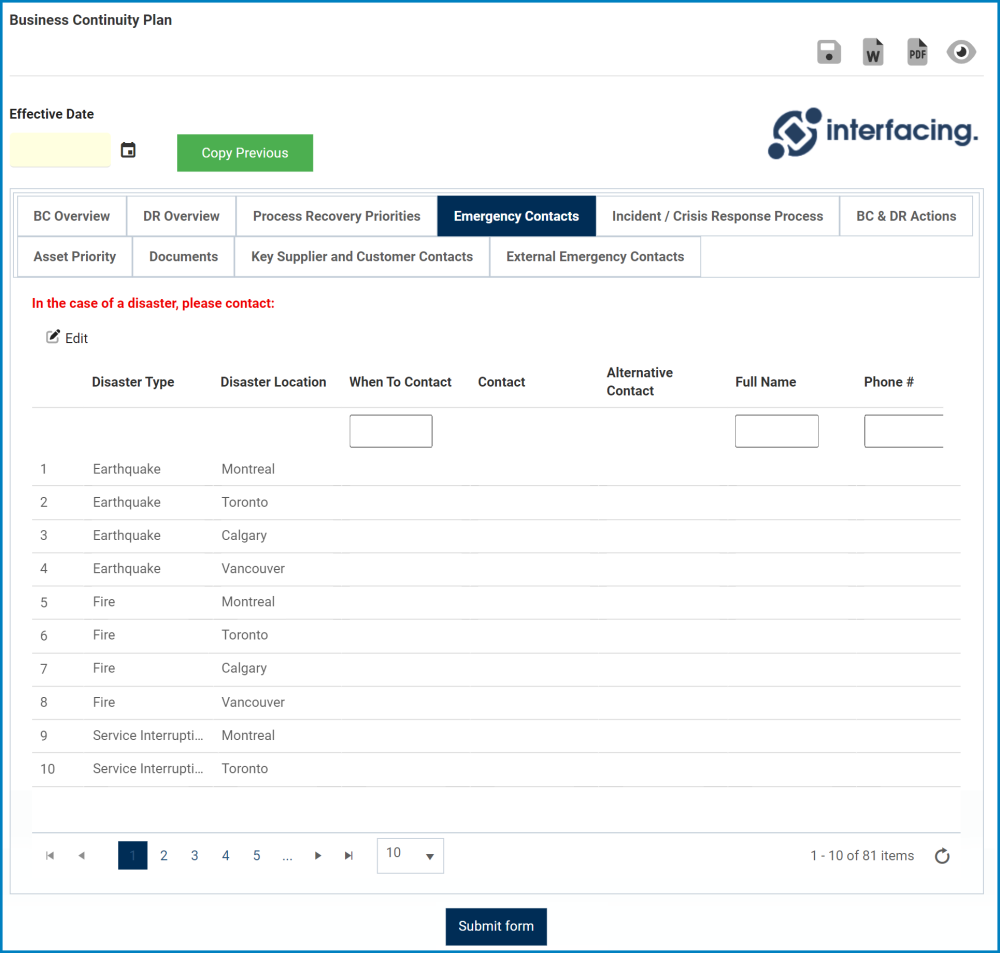Screen dimensions: 1000x953
Task: Sort by Contact column header
Action: click(x=502, y=382)
